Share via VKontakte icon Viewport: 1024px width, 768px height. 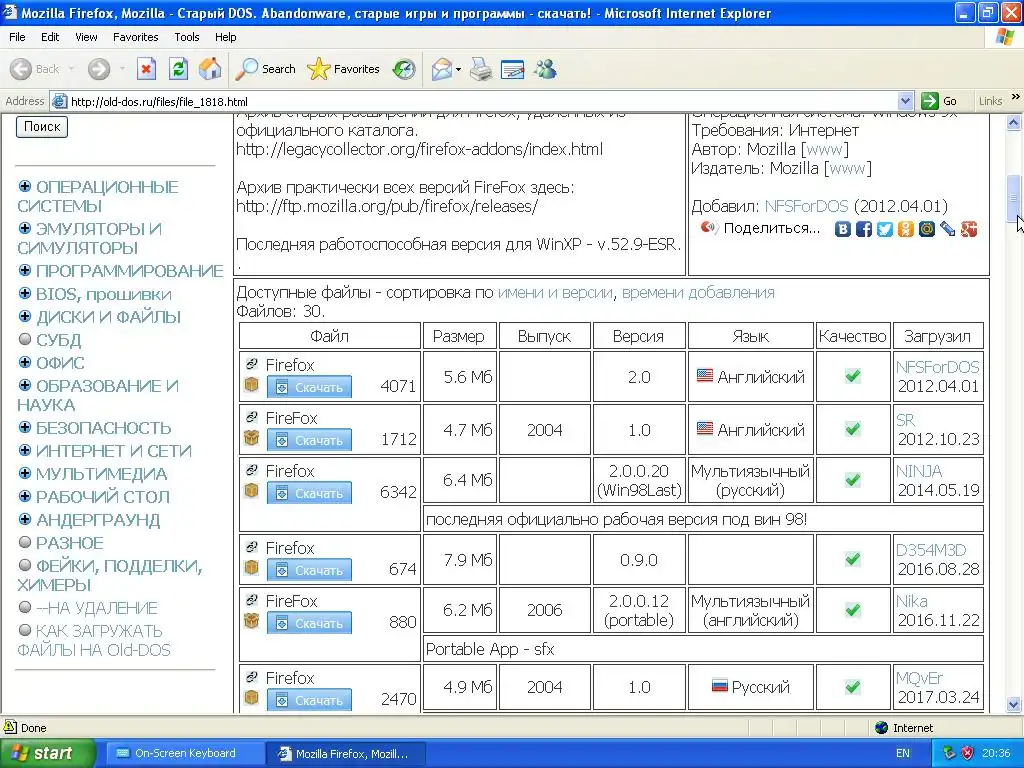(x=843, y=229)
